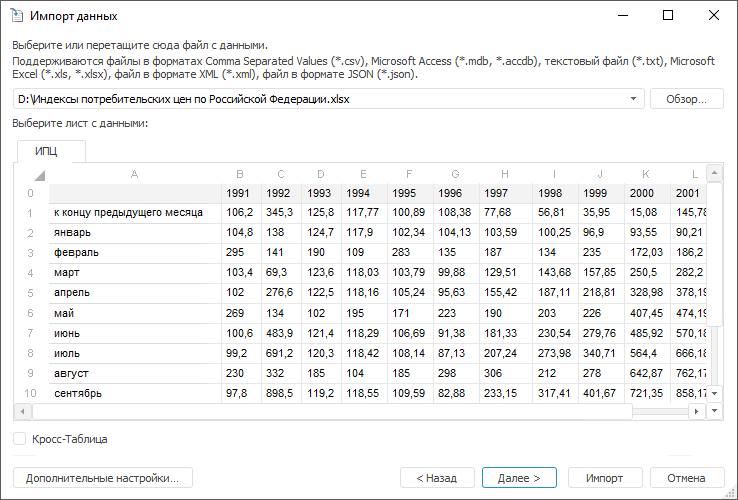Select column header A
Viewport: 738px width, 500px height.
[x=134, y=174]
